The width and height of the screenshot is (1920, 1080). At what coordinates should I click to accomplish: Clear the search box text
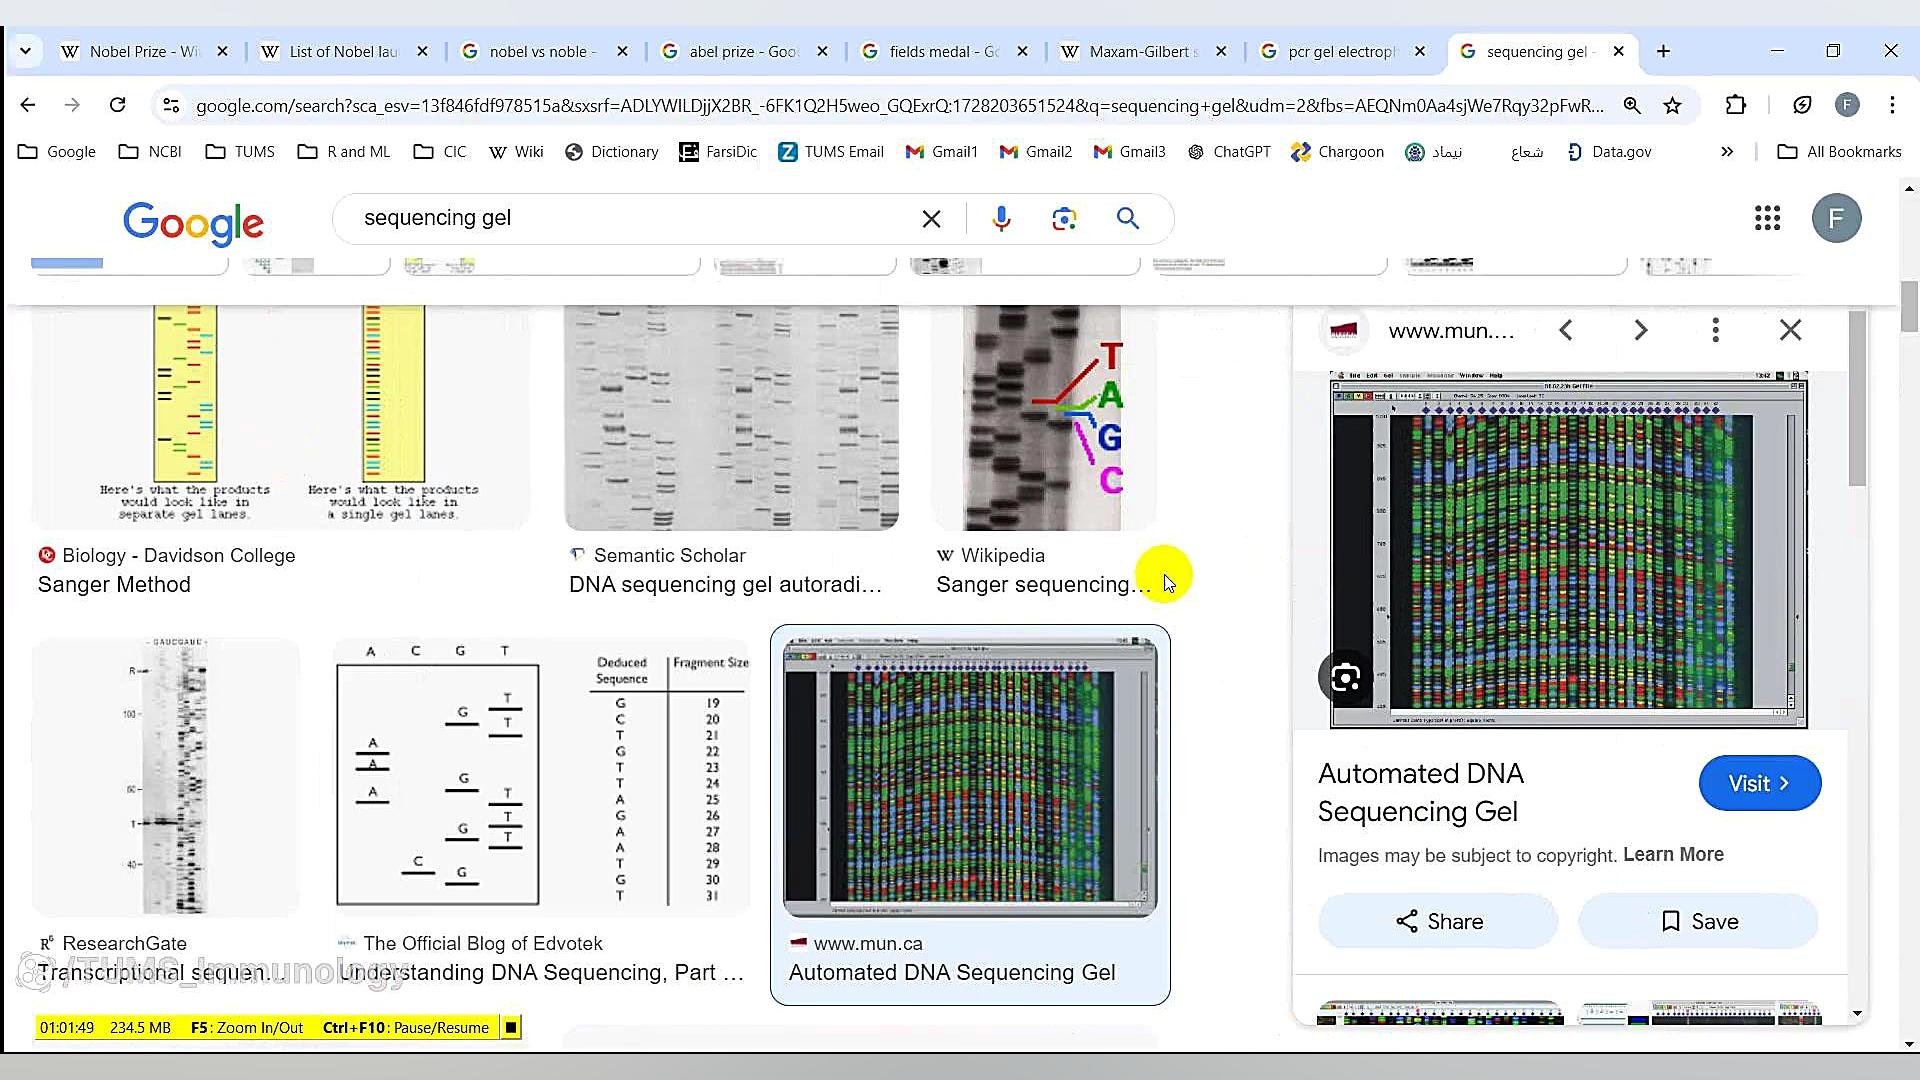[931, 218]
